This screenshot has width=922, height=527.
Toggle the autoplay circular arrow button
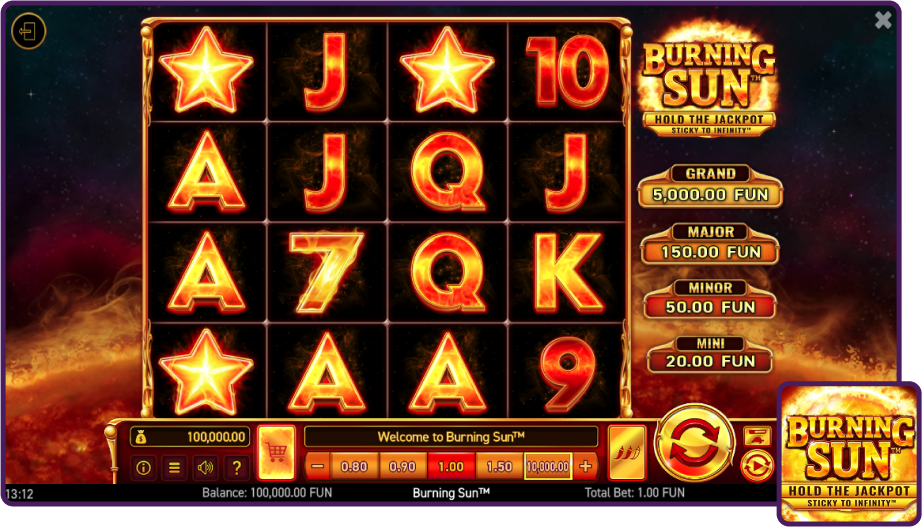(x=757, y=465)
